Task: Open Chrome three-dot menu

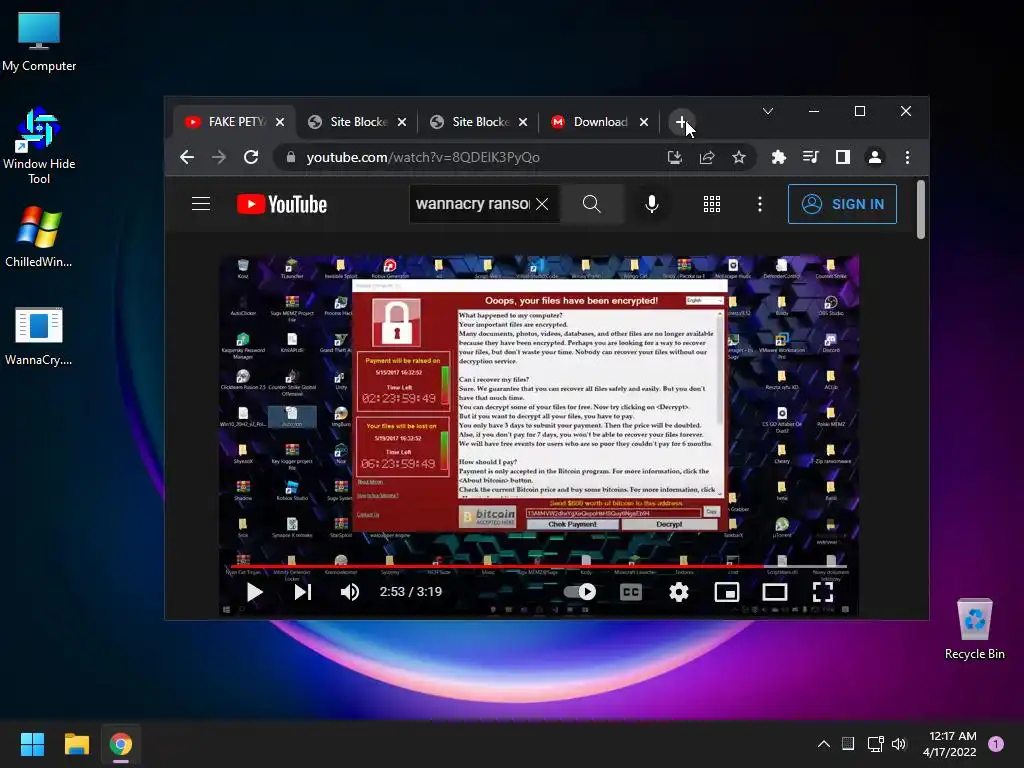Action: click(x=907, y=157)
